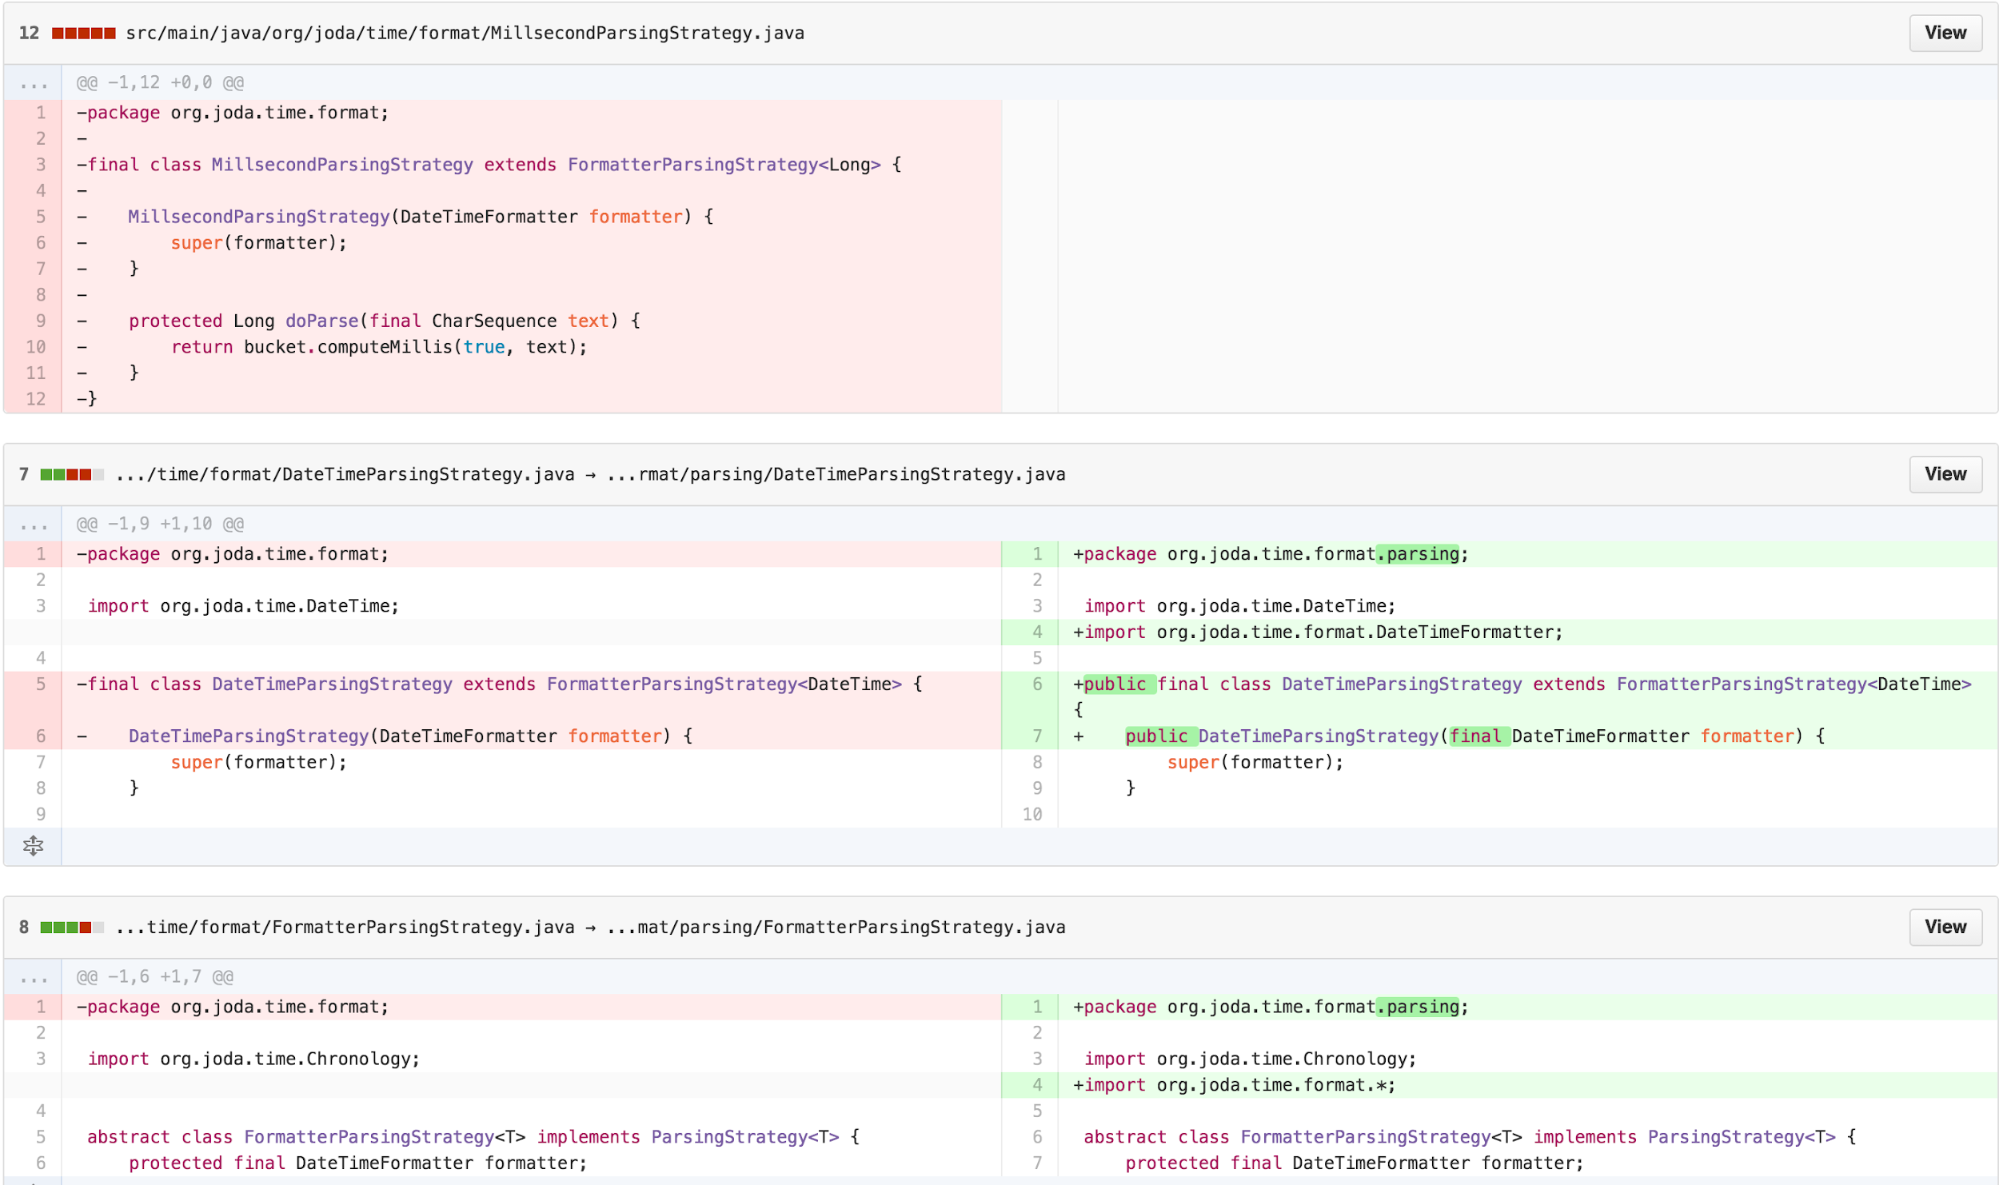Click the FormatterParsingStrategy.java renamed file path
The width and height of the screenshot is (1999, 1186).
pos(591,927)
